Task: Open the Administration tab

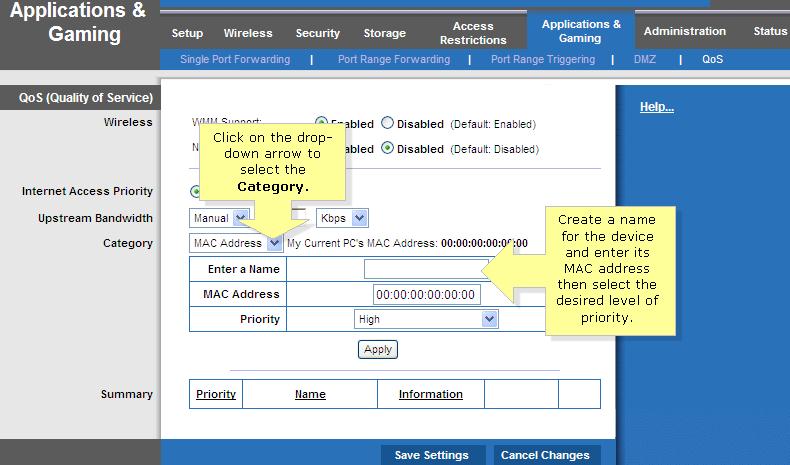Action: click(x=685, y=31)
